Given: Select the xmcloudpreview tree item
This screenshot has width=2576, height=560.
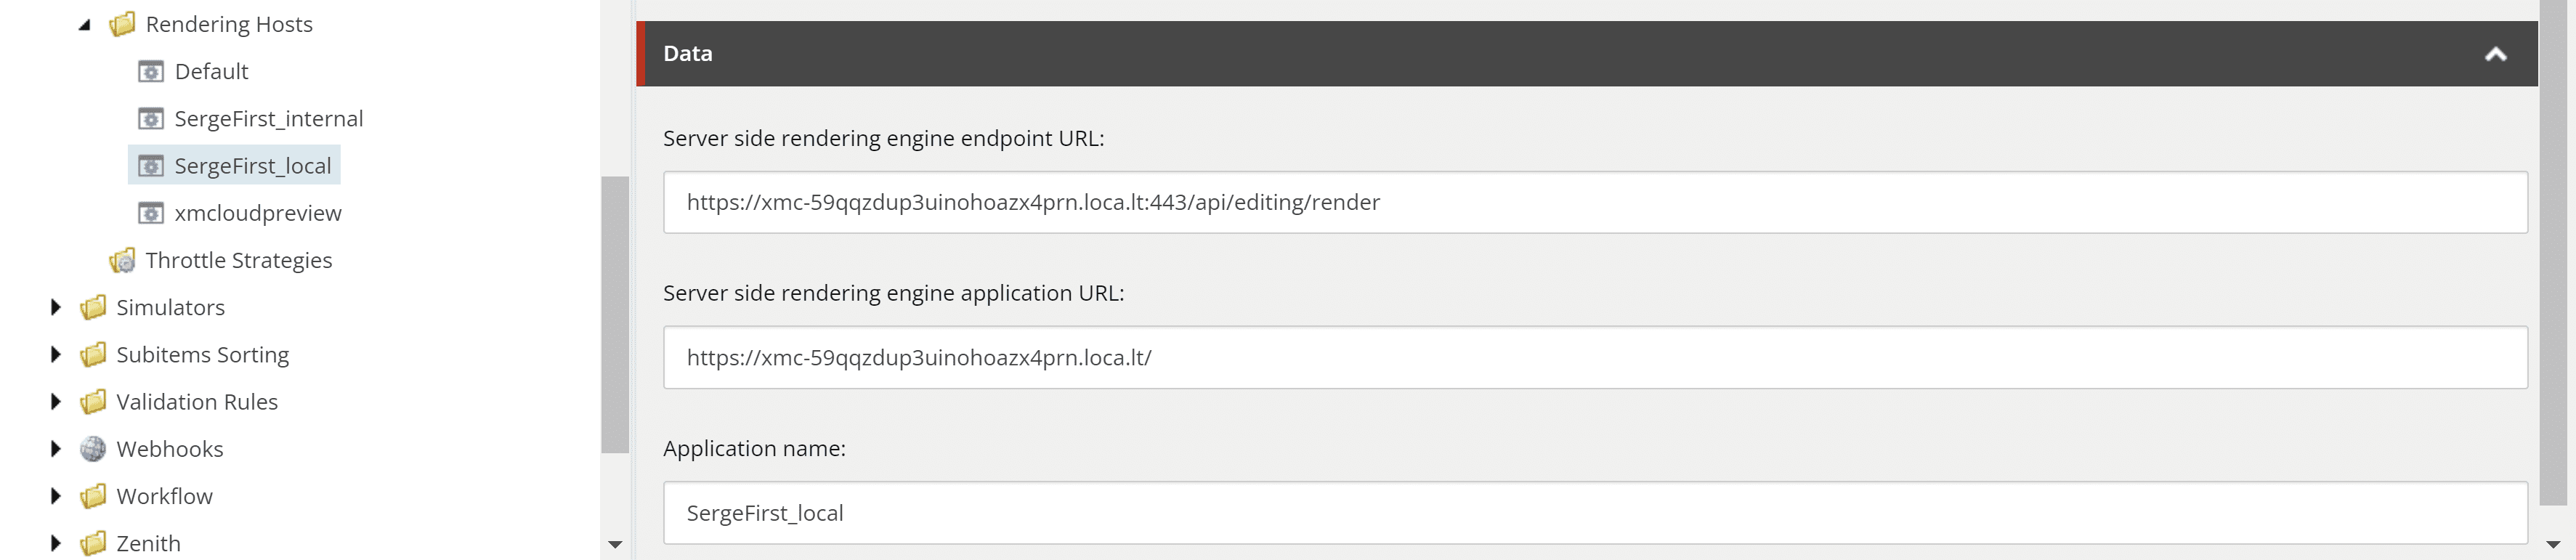Looking at the screenshot, I should click(257, 213).
